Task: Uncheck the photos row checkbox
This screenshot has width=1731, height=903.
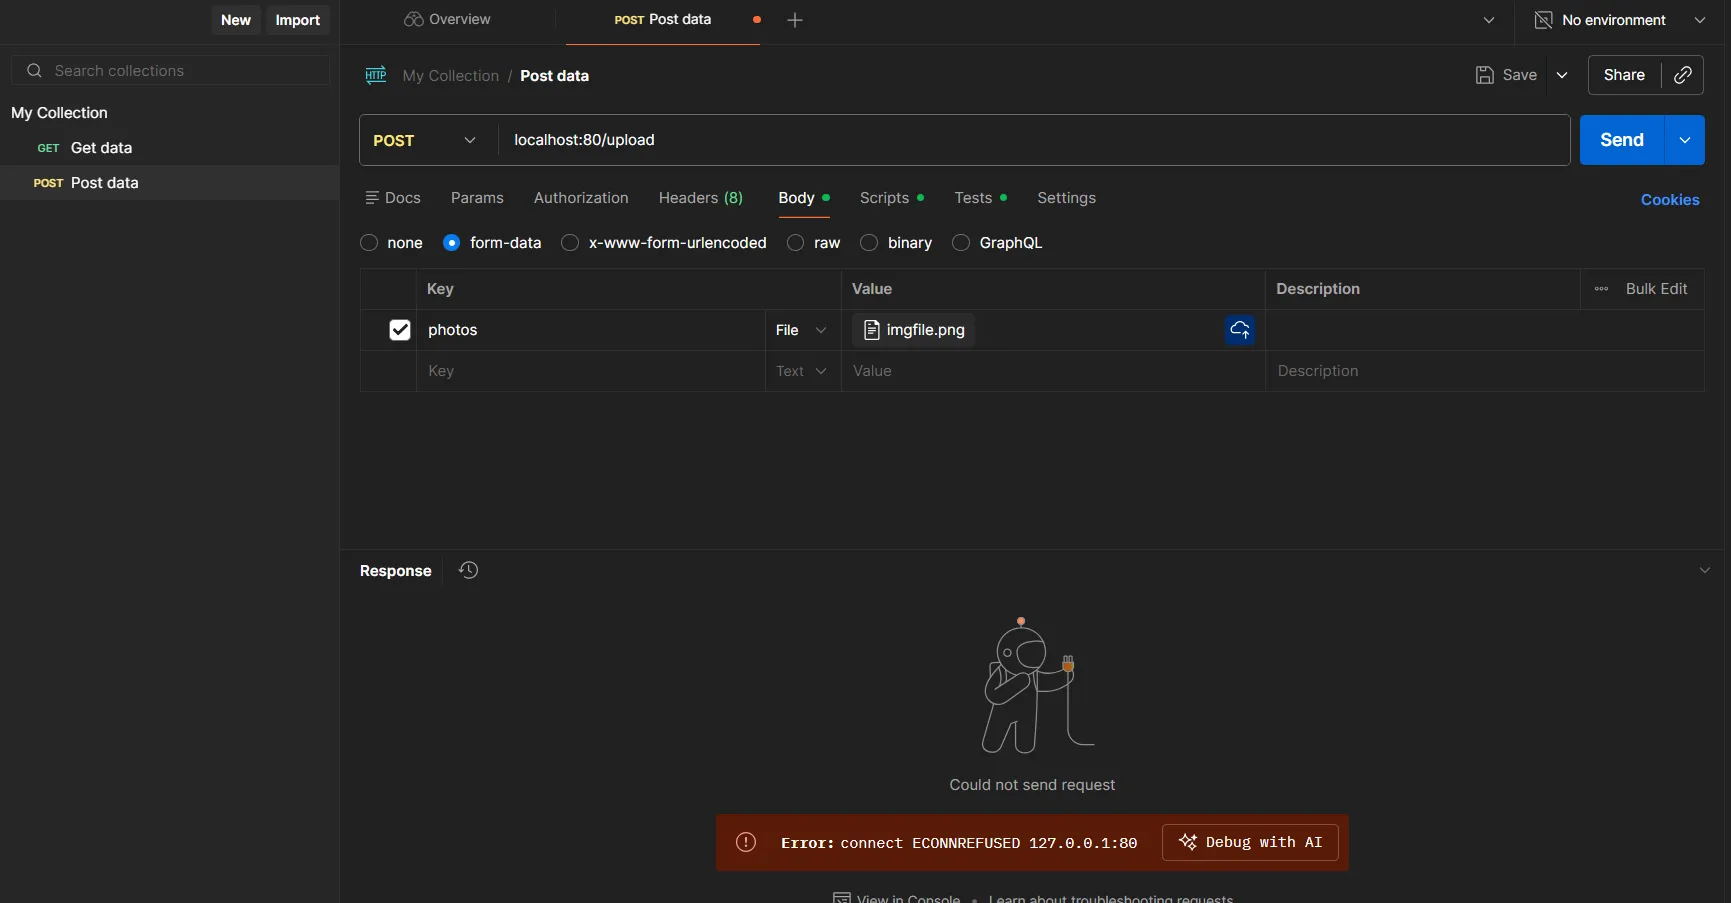Action: [400, 330]
